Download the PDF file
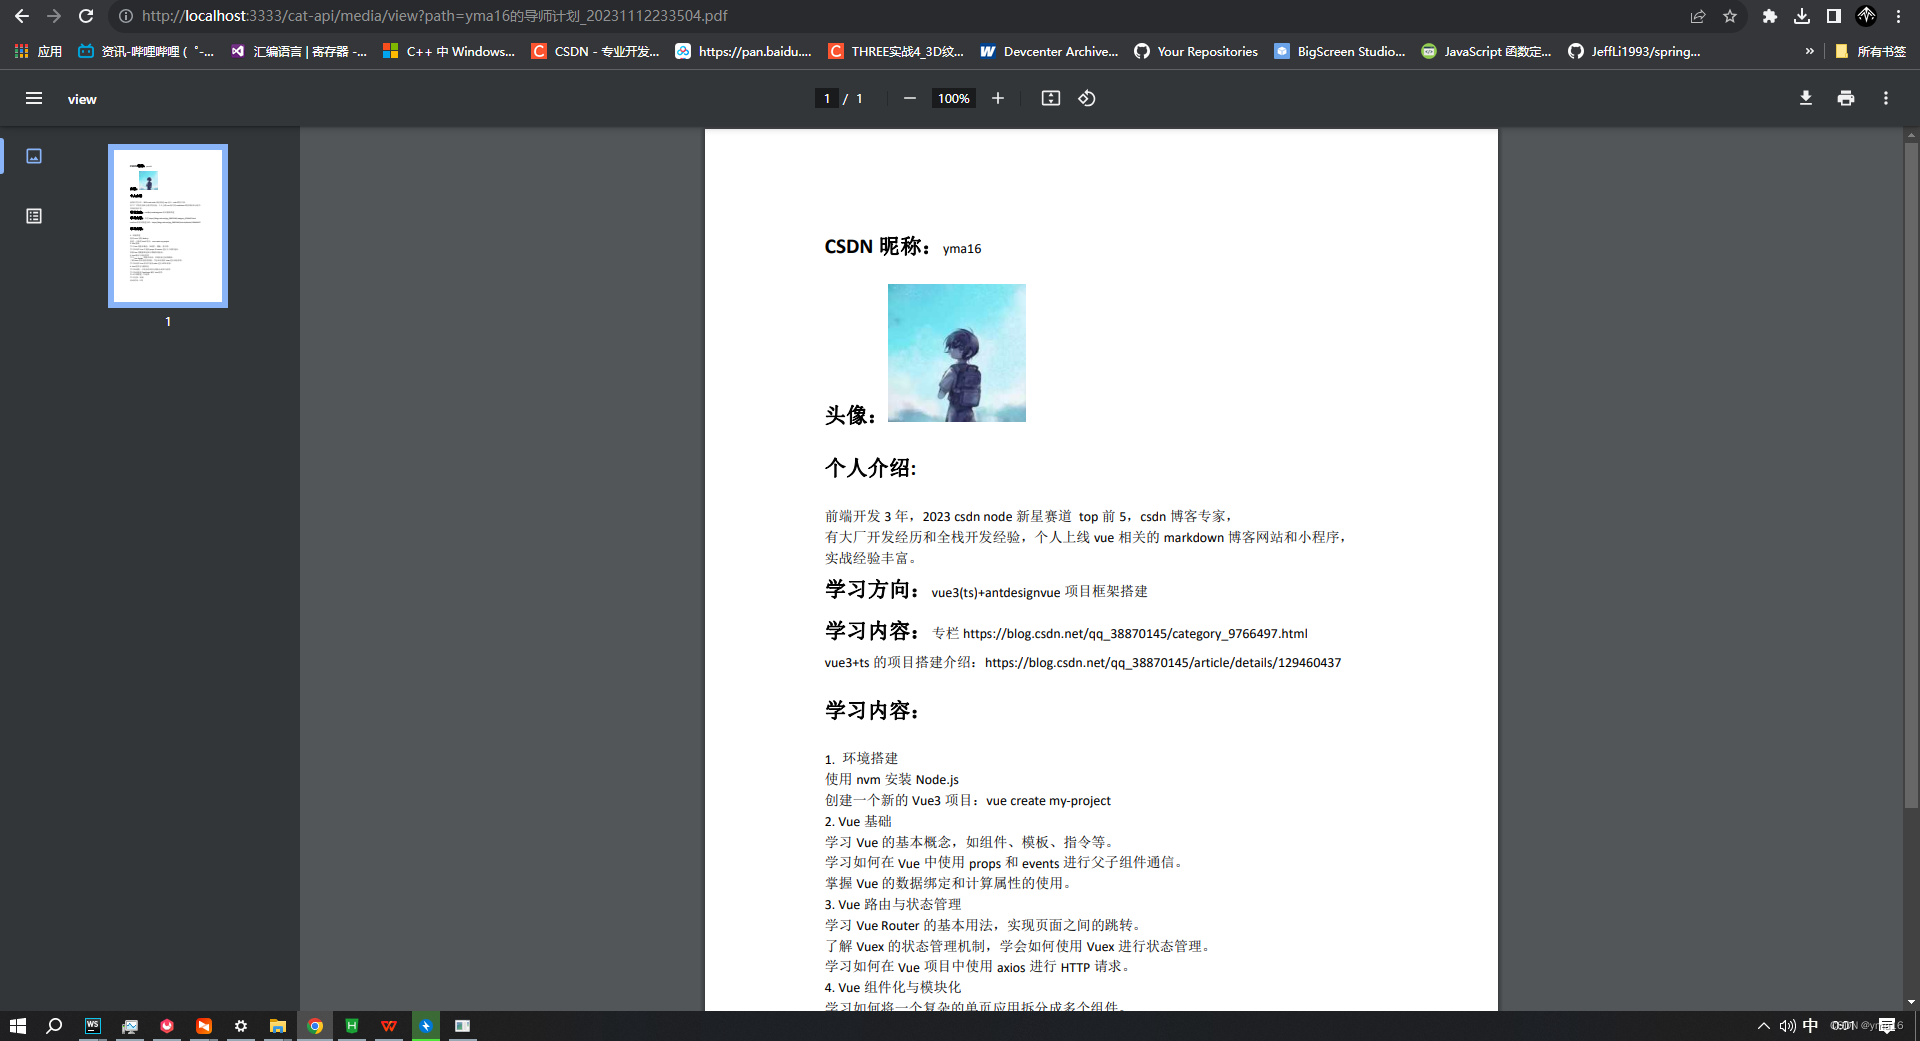 [x=1805, y=98]
